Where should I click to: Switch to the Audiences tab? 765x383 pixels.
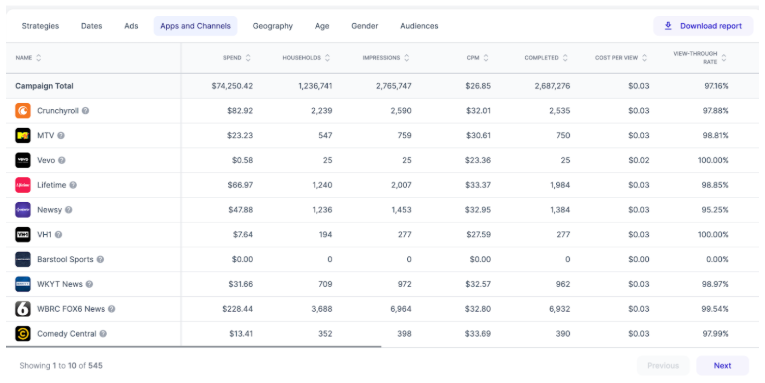click(x=419, y=26)
